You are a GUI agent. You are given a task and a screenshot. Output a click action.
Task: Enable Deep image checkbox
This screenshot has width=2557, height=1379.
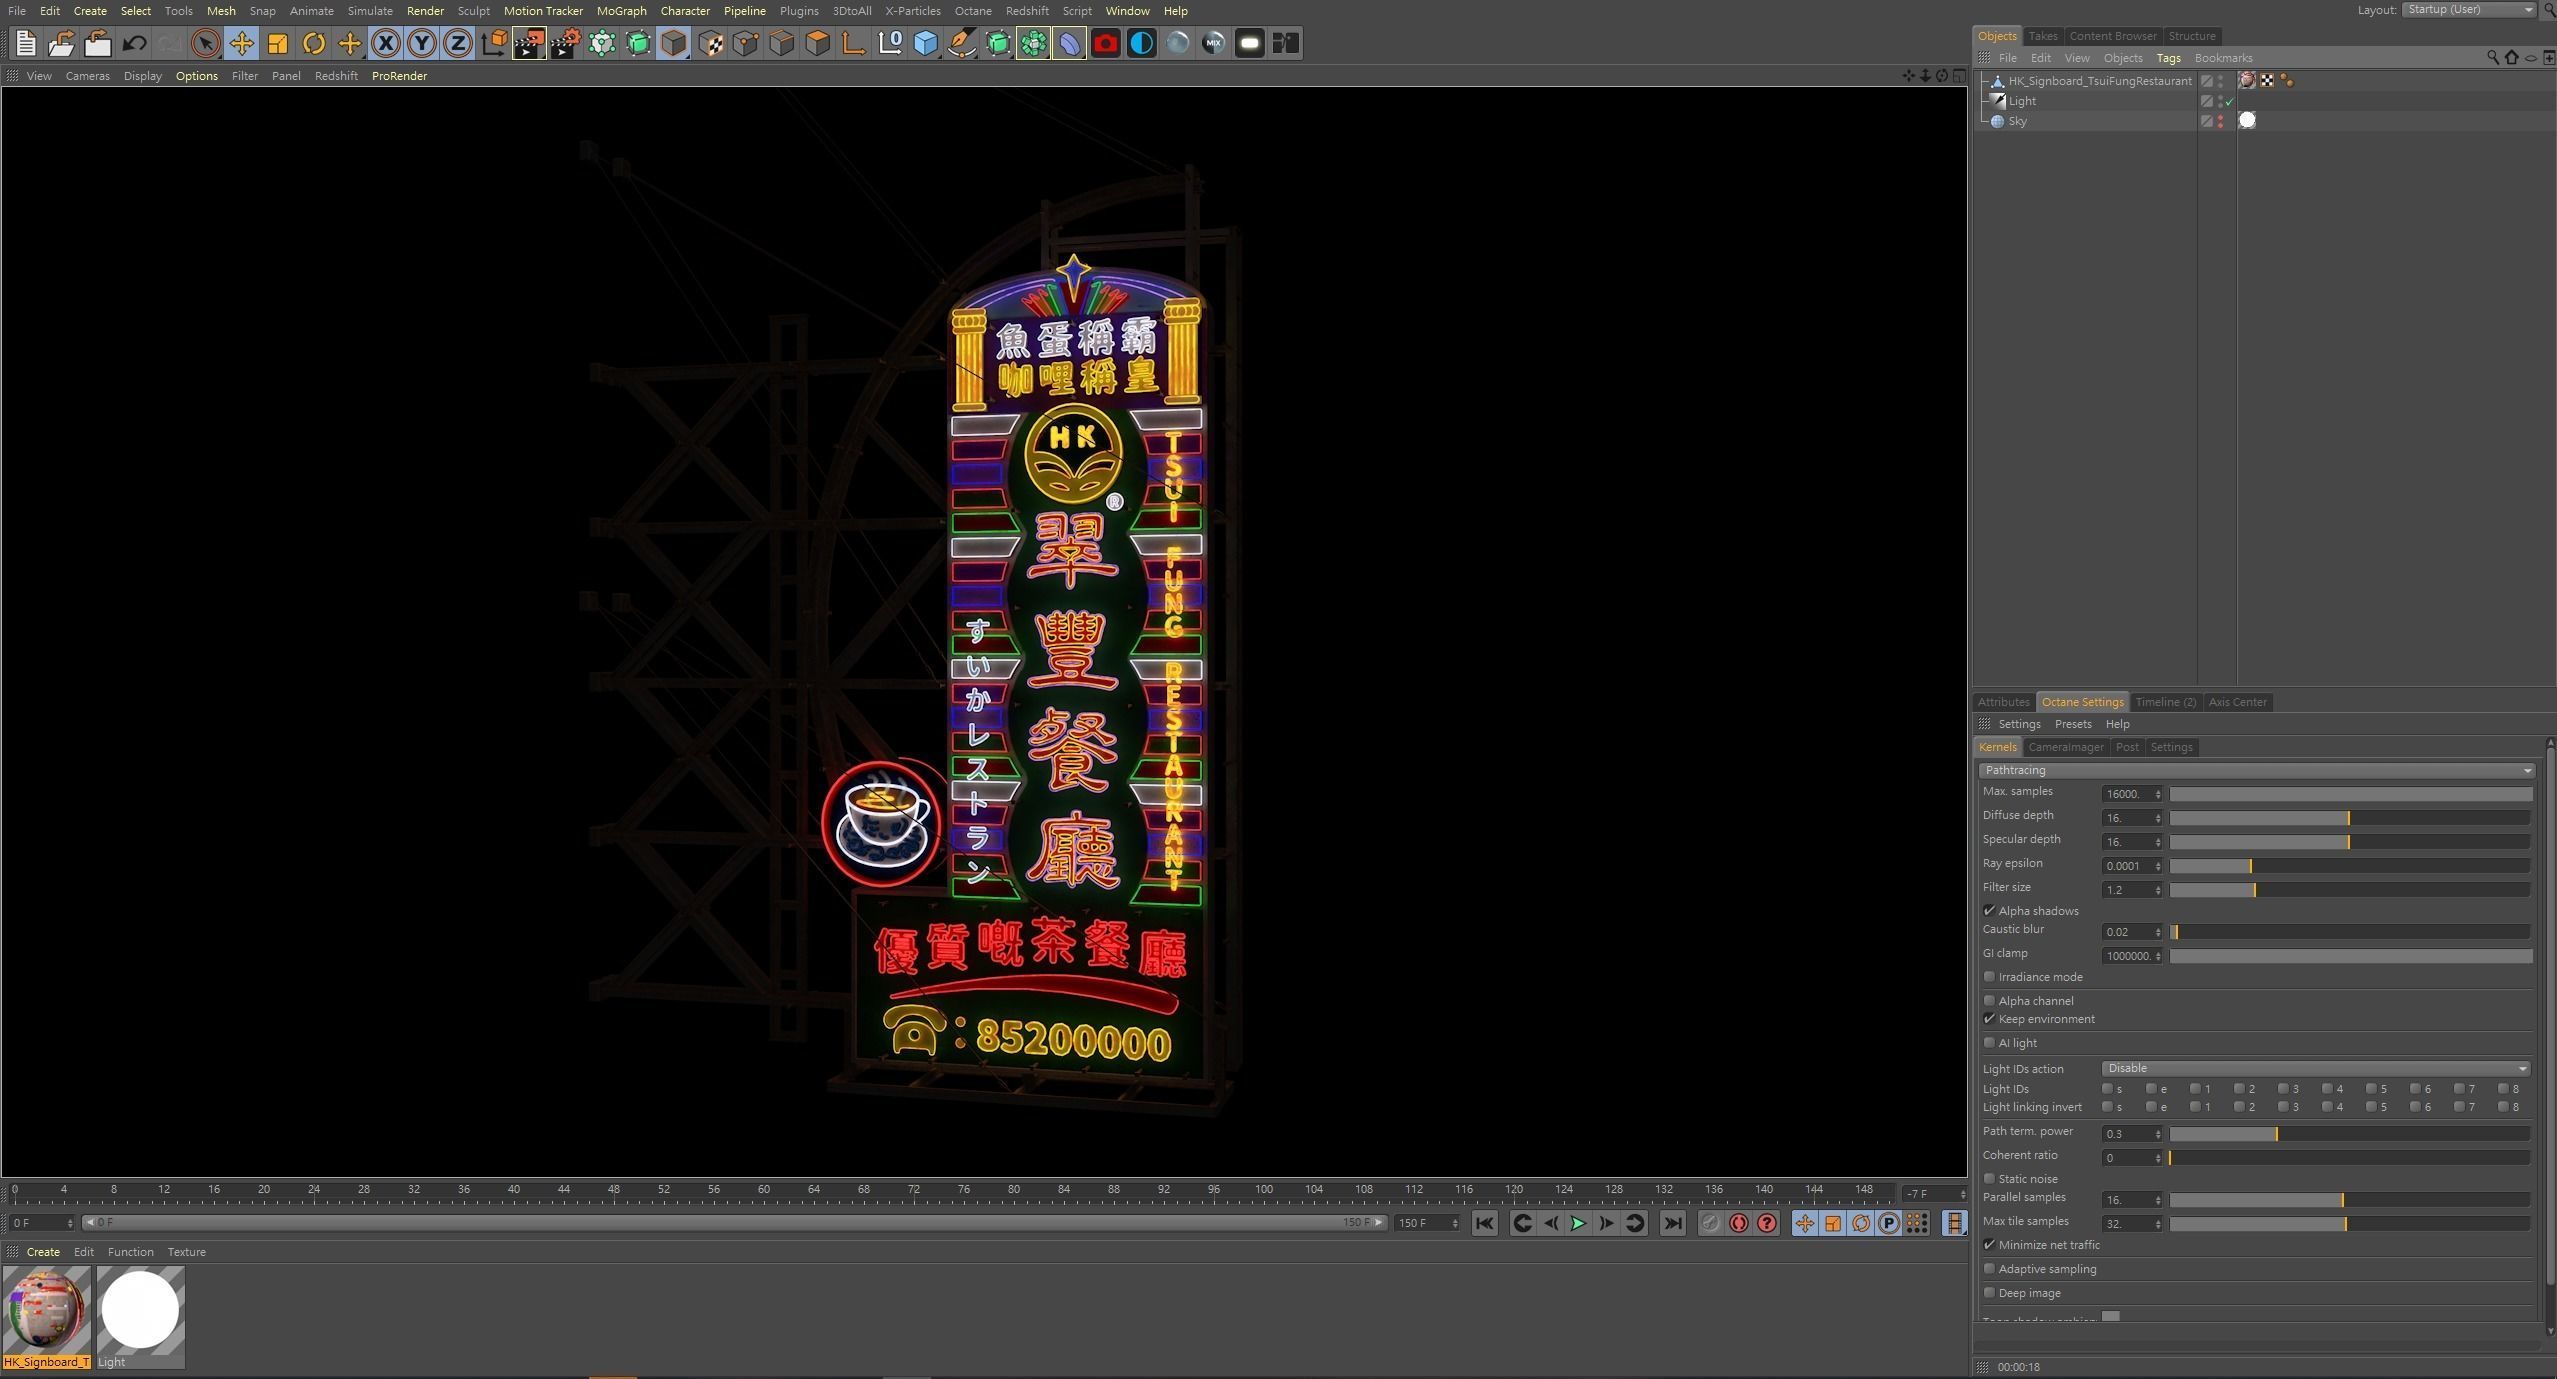point(1989,1293)
